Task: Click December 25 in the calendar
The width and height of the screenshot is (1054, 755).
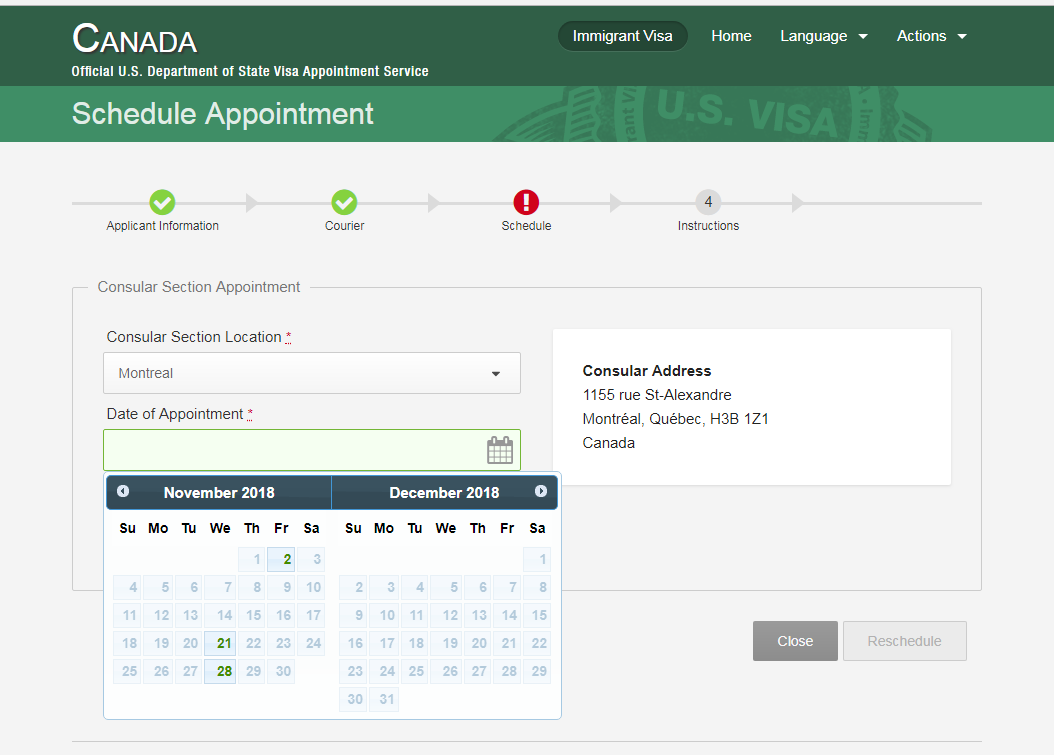Action: pyautogui.click(x=415, y=671)
